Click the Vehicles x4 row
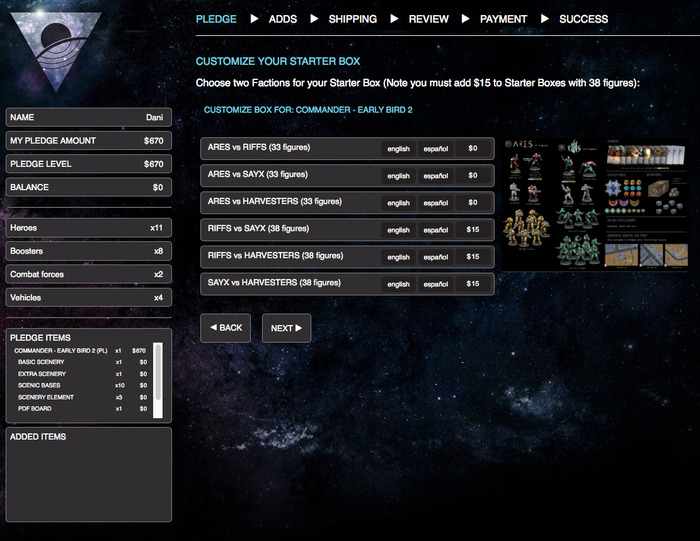Screen dimensions: 700x541 (88, 298)
